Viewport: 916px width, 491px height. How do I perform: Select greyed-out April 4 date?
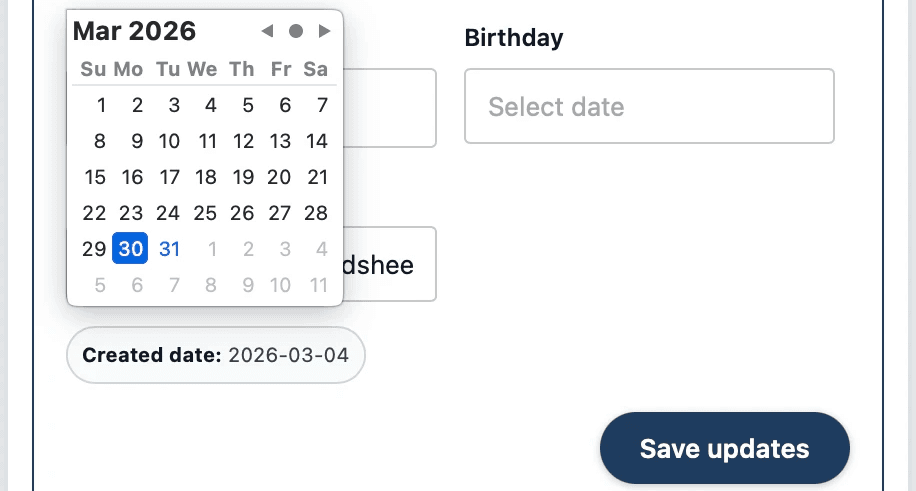point(321,249)
